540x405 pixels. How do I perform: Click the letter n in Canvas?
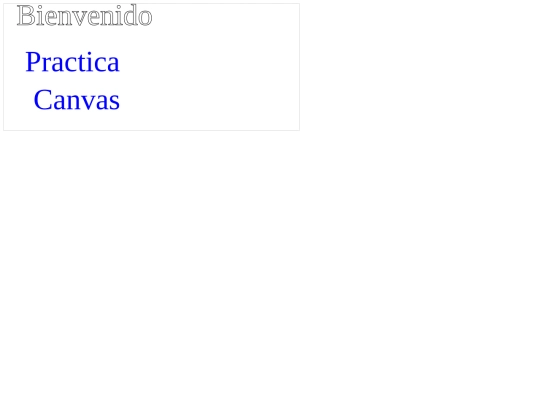point(73,103)
